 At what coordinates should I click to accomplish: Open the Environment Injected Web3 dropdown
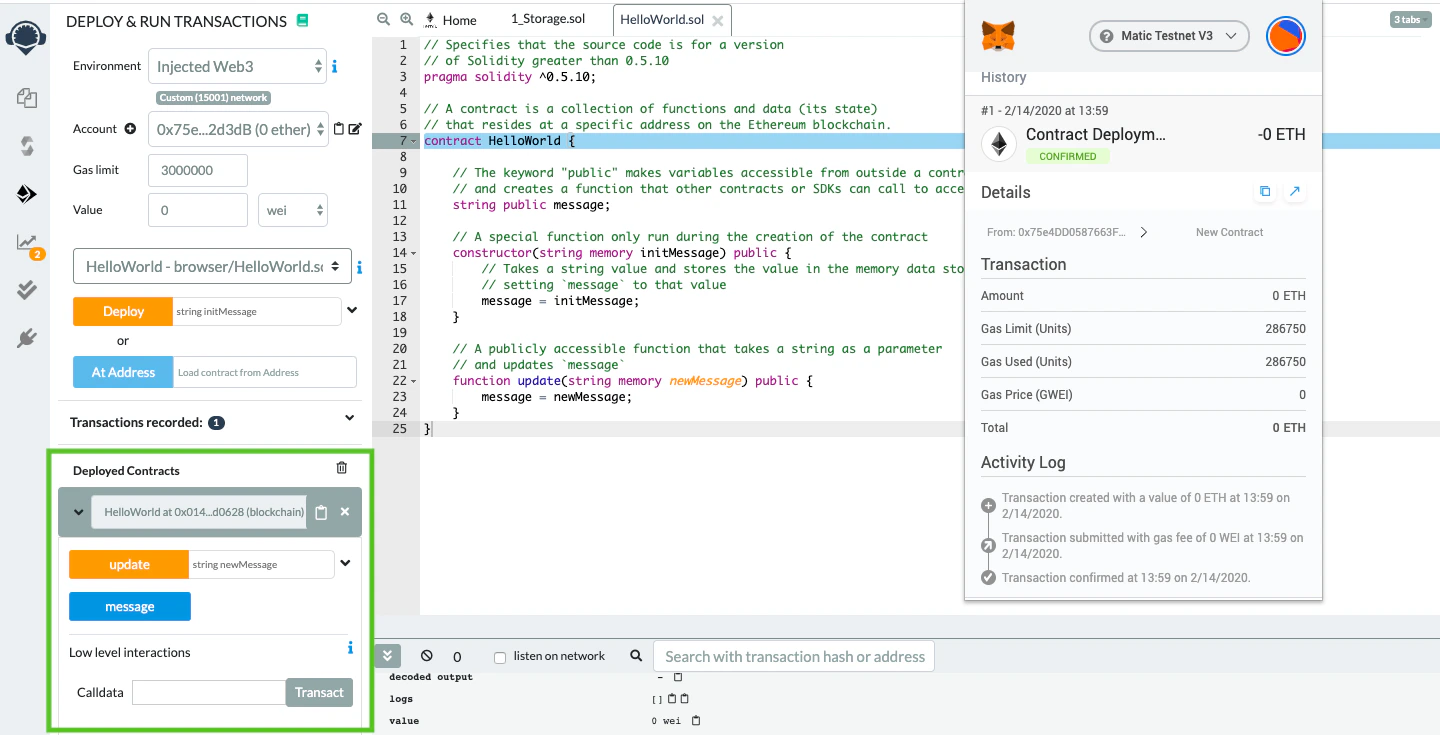238,66
